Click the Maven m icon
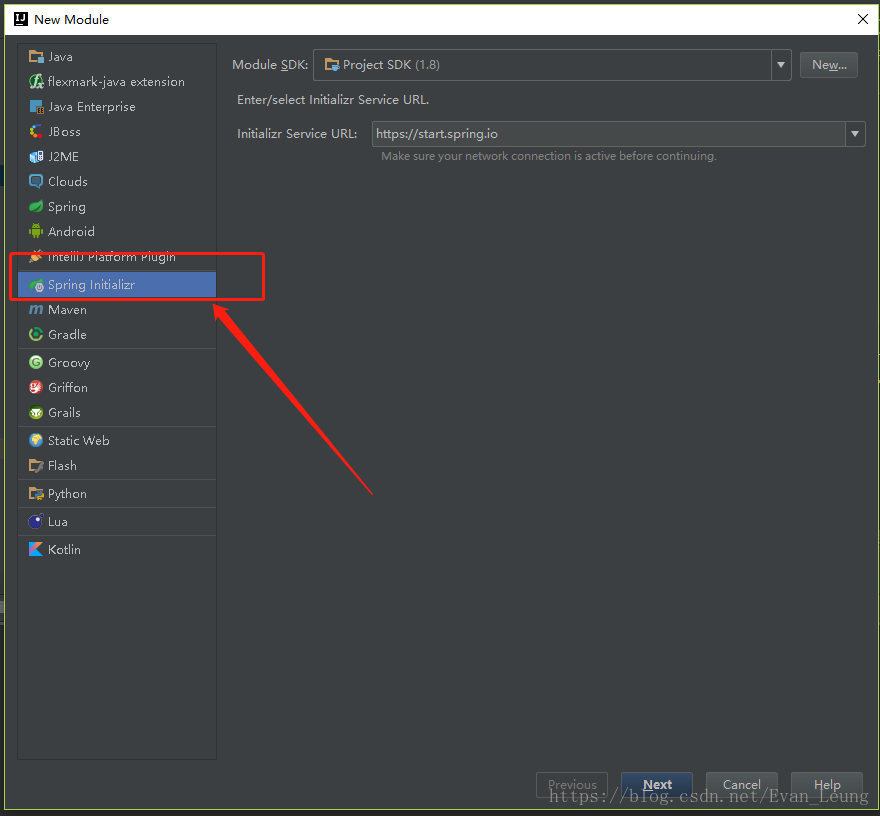880x816 pixels. tap(36, 310)
